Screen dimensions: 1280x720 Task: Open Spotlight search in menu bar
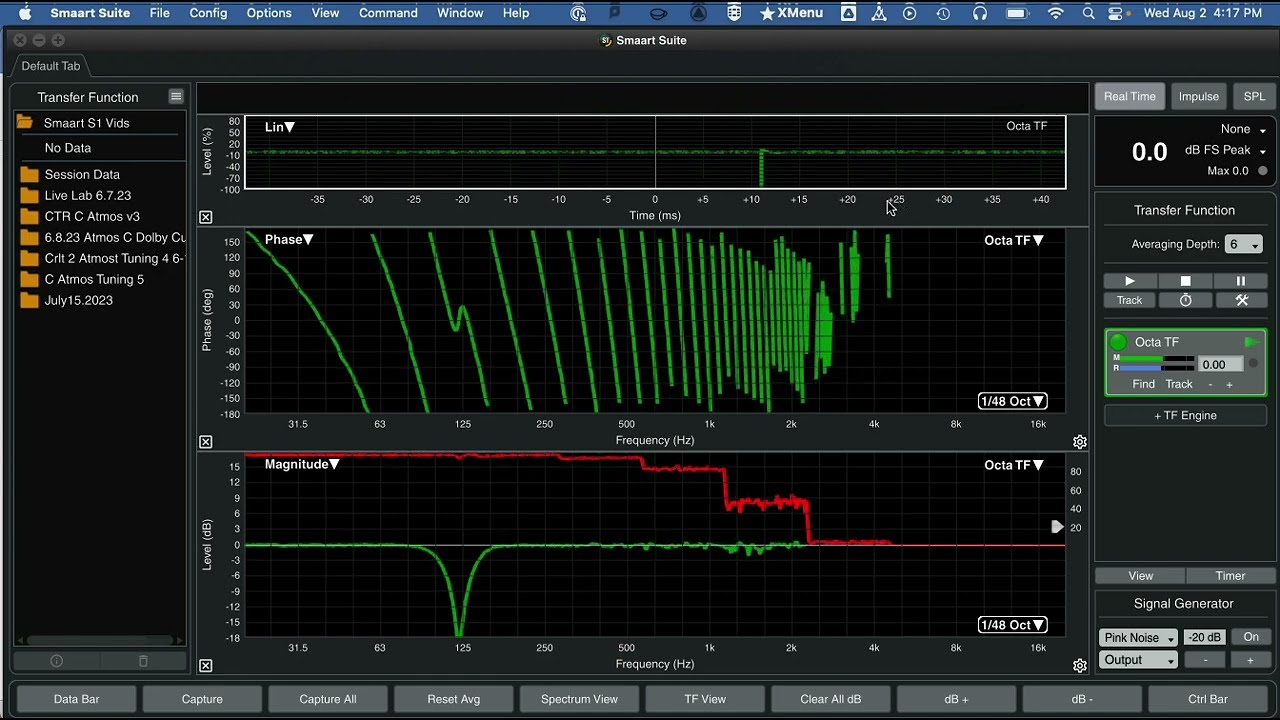pos(1088,13)
